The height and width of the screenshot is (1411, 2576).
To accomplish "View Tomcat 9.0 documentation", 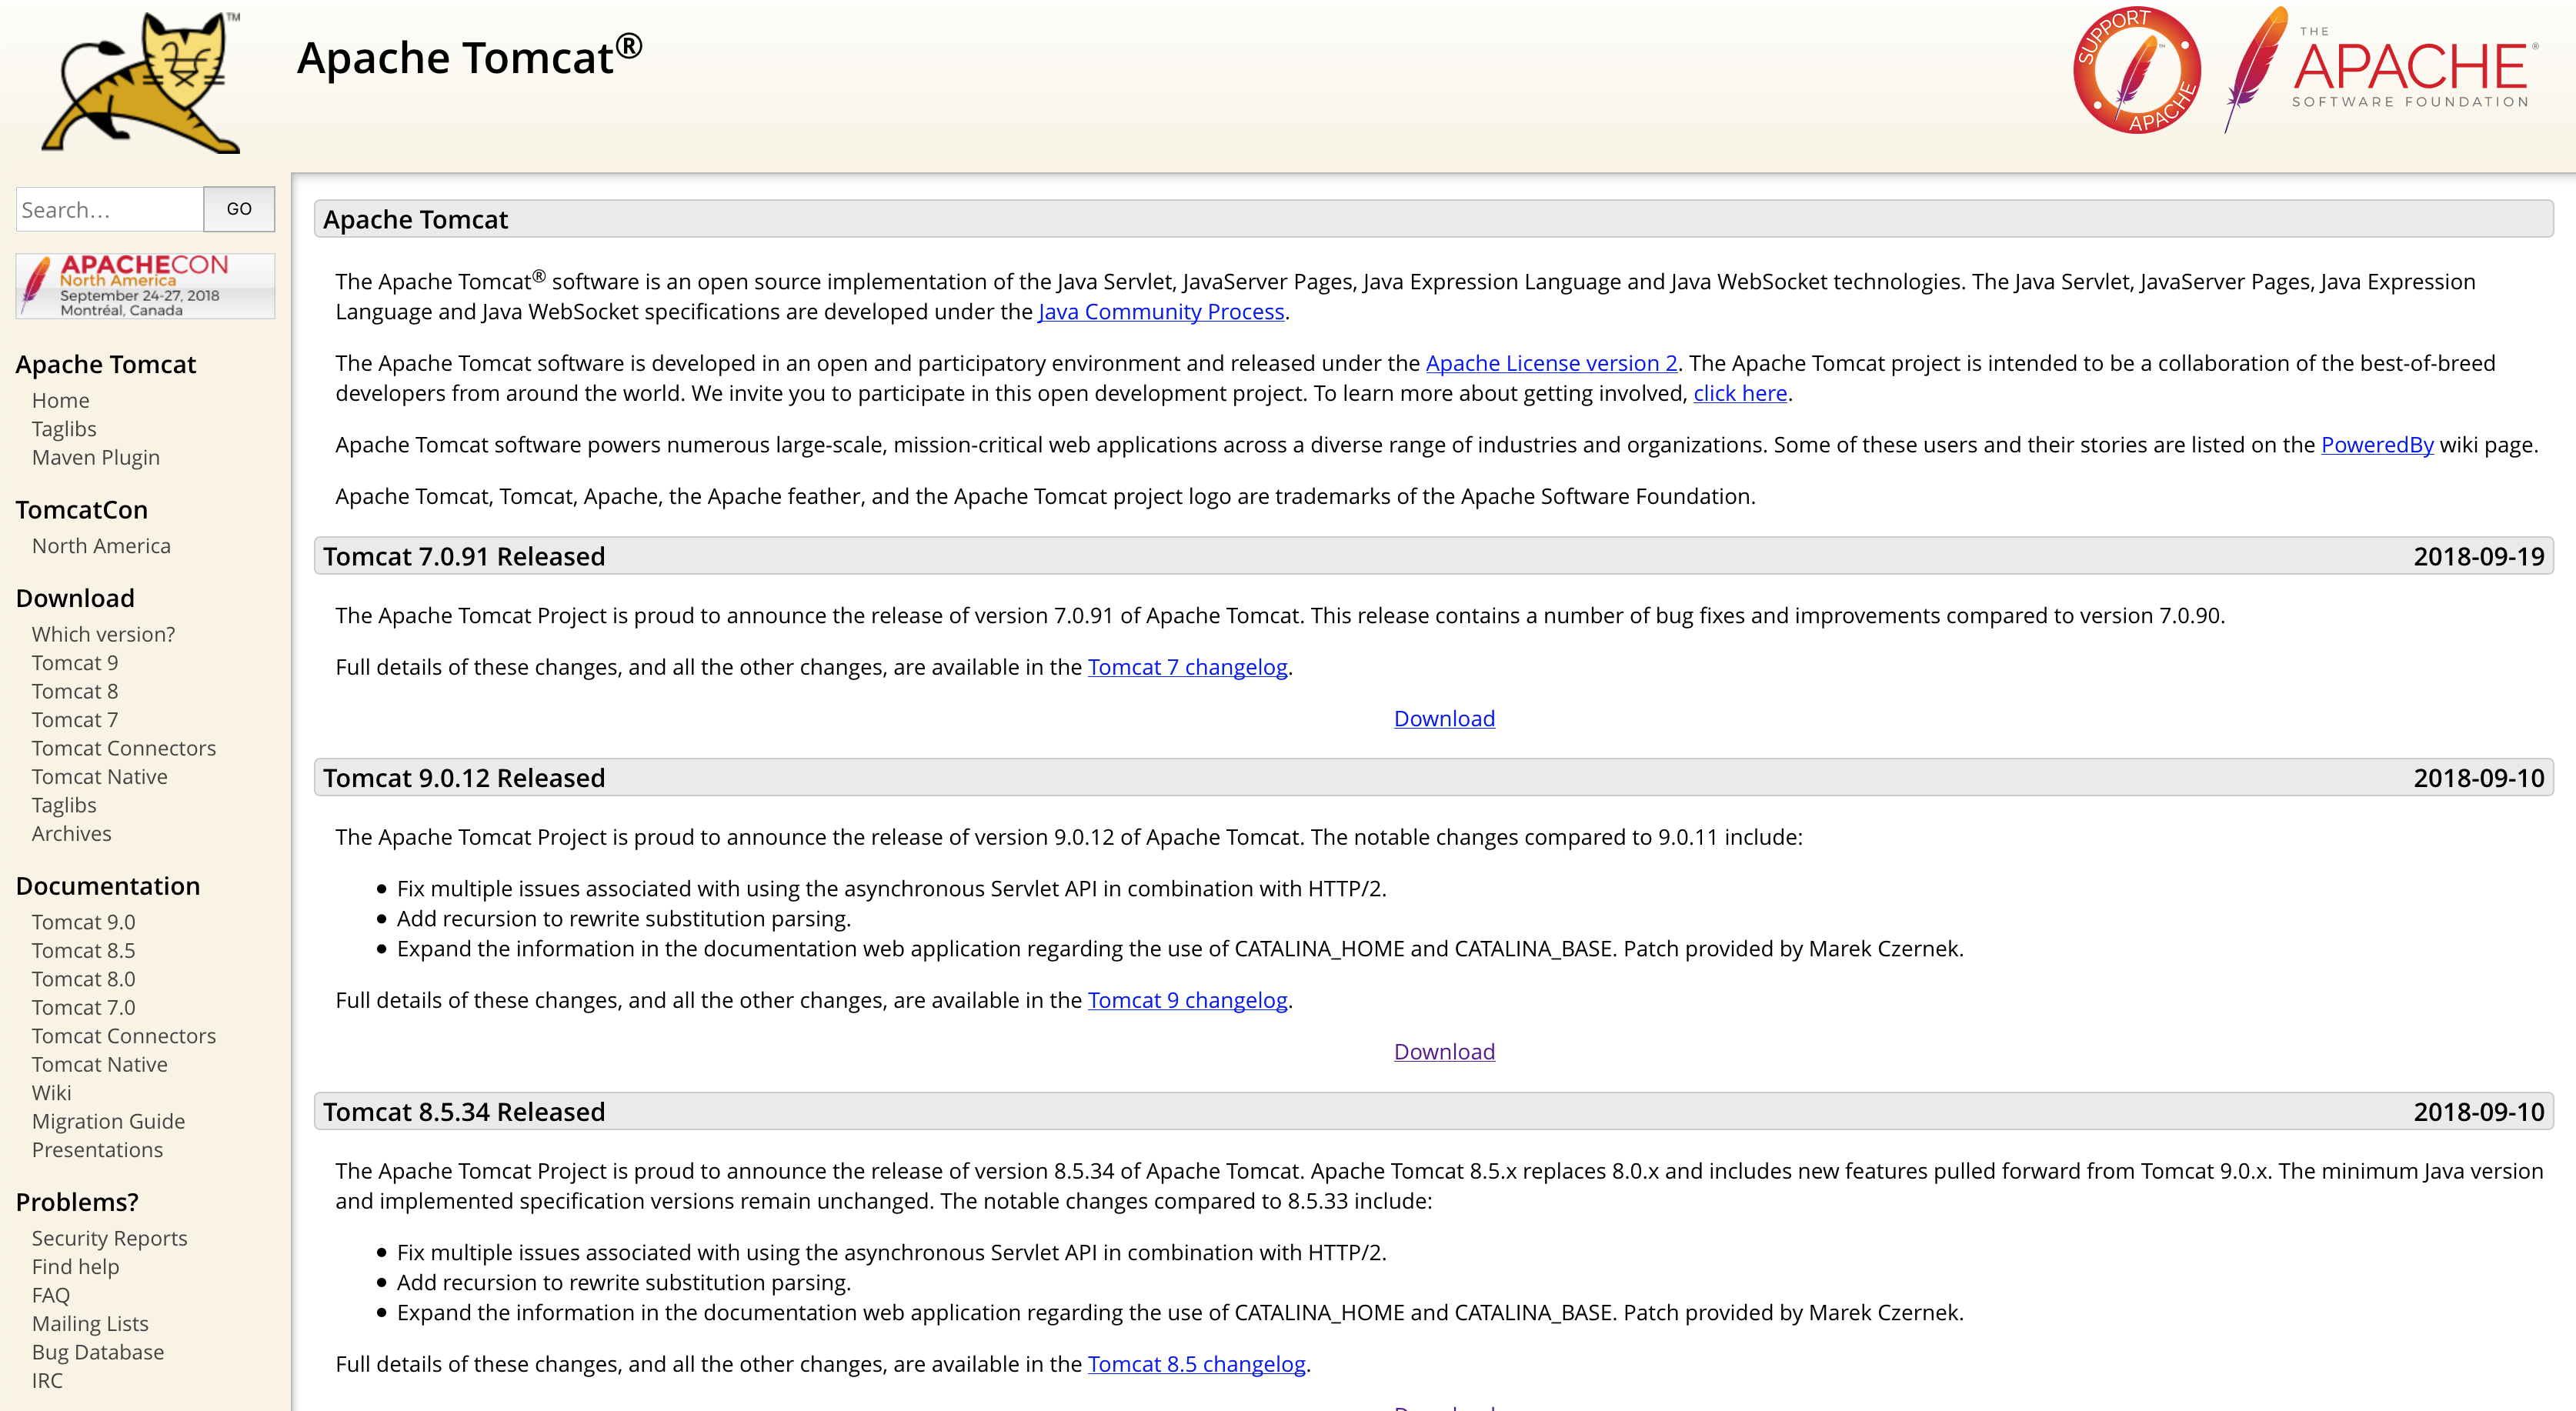I will tap(84, 922).
